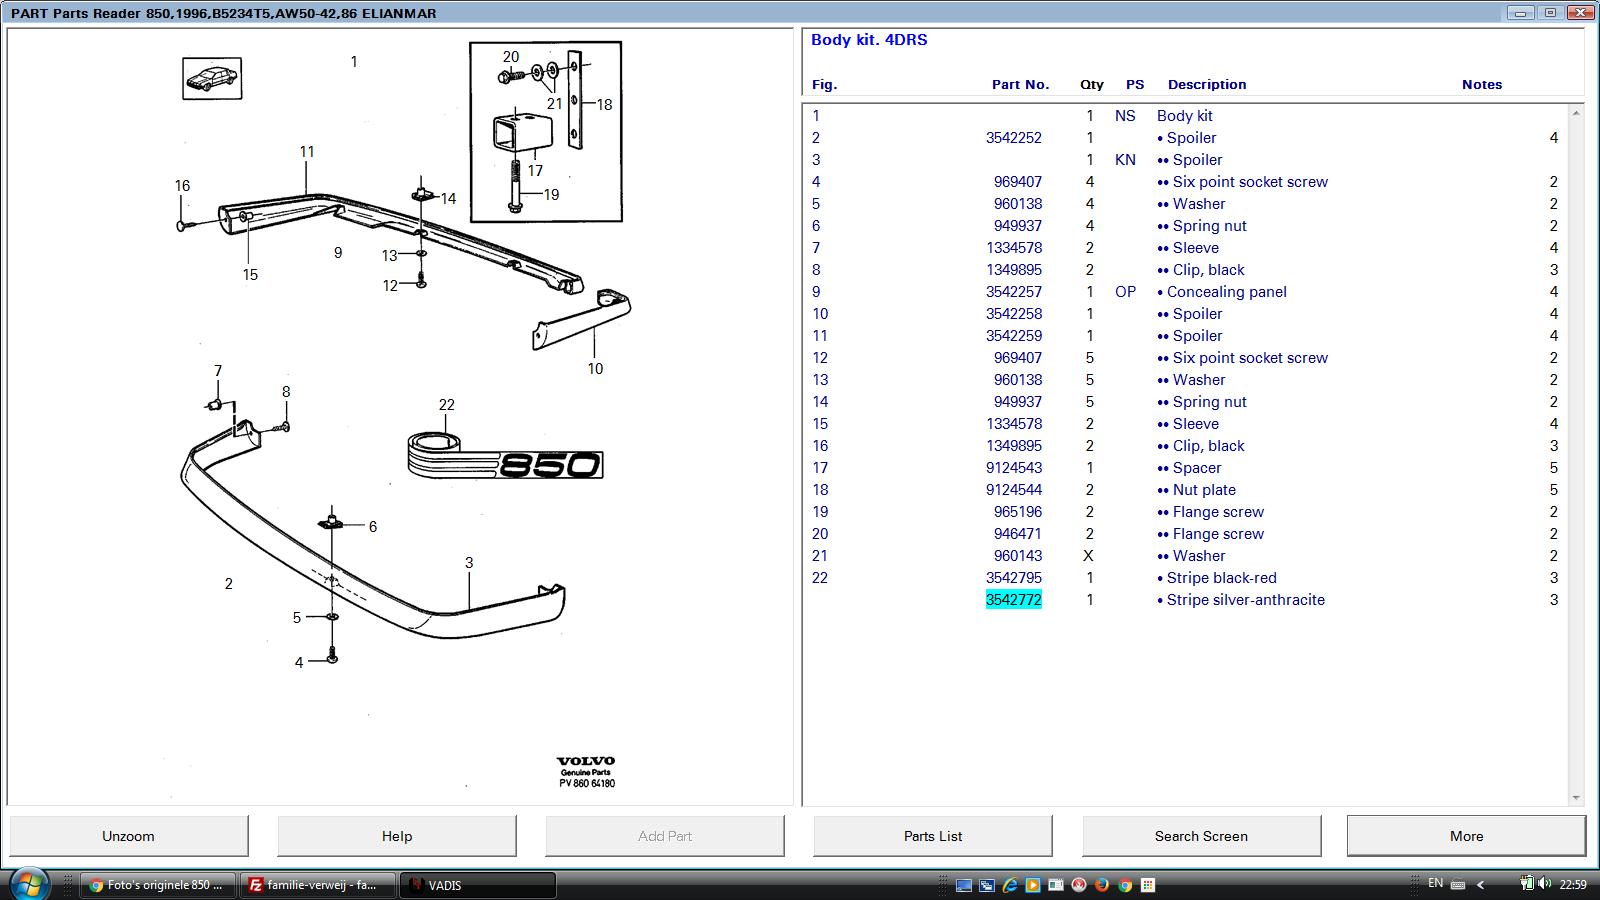
Task: Click the 850 stripe emblem in diagram
Action: (505, 455)
